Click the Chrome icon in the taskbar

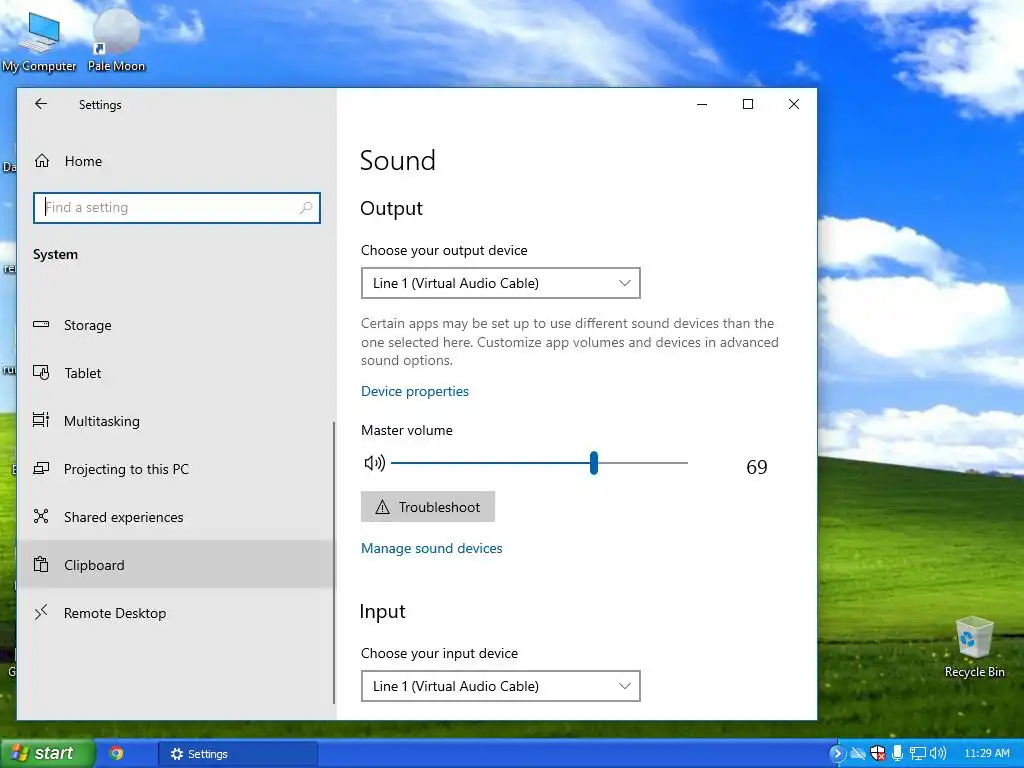click(116, 754)
